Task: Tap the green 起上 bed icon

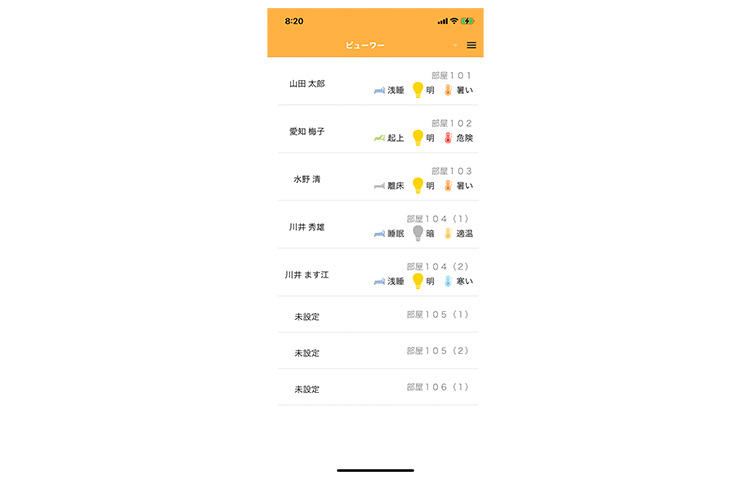Action: (379, 138)
